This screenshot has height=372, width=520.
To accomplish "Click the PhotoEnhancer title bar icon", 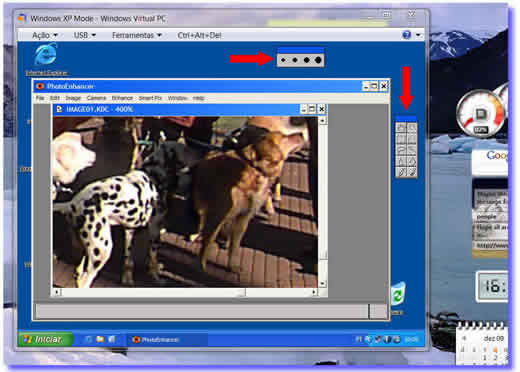I will 40,86.
